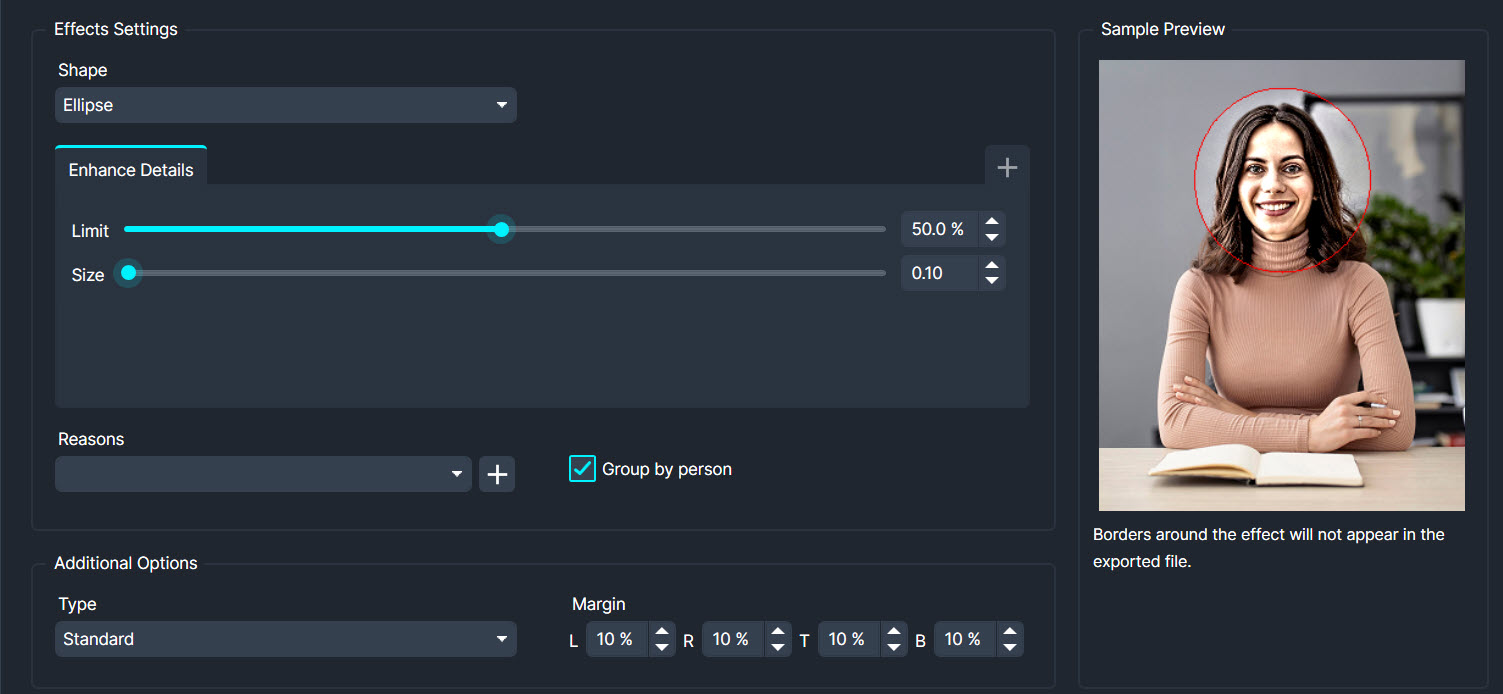Click the plus icon to add effect tab
The image size is (1503, 694).
click(x=1007, y=165)
